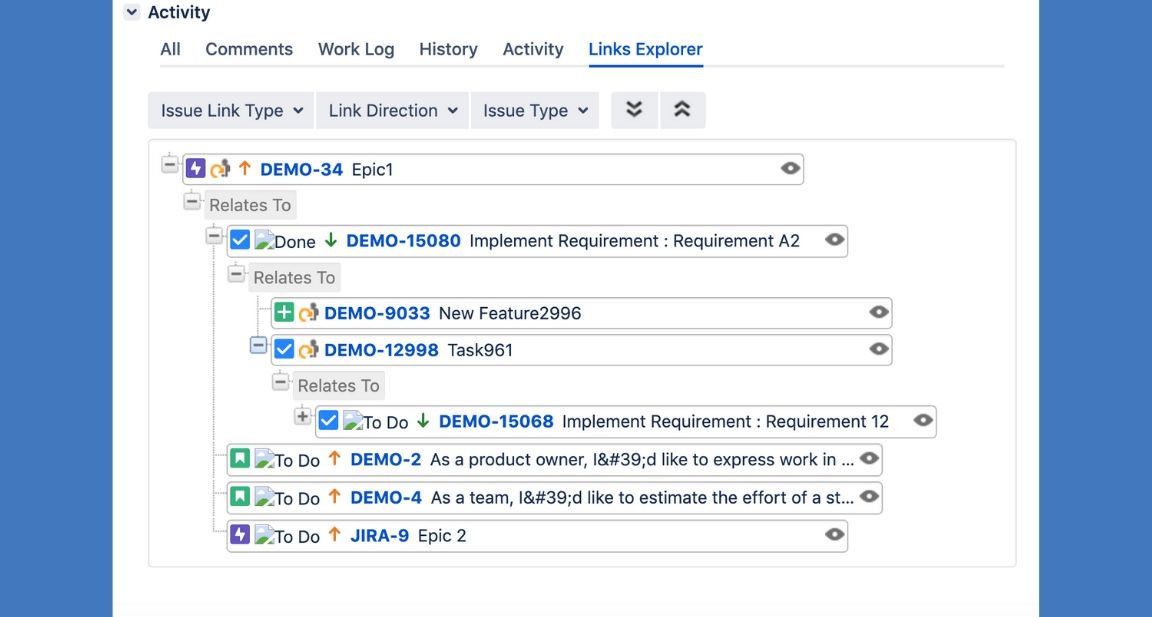Click the collapse all double-chevron button

682,110
